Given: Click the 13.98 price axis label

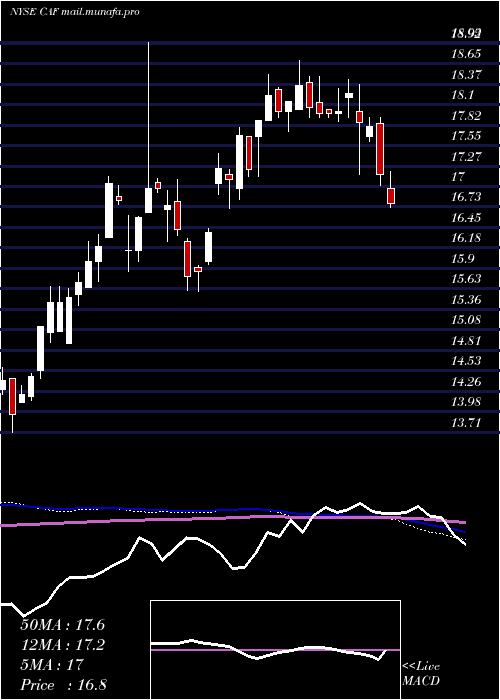Looking at the screenshot, I should coord(466,401).
